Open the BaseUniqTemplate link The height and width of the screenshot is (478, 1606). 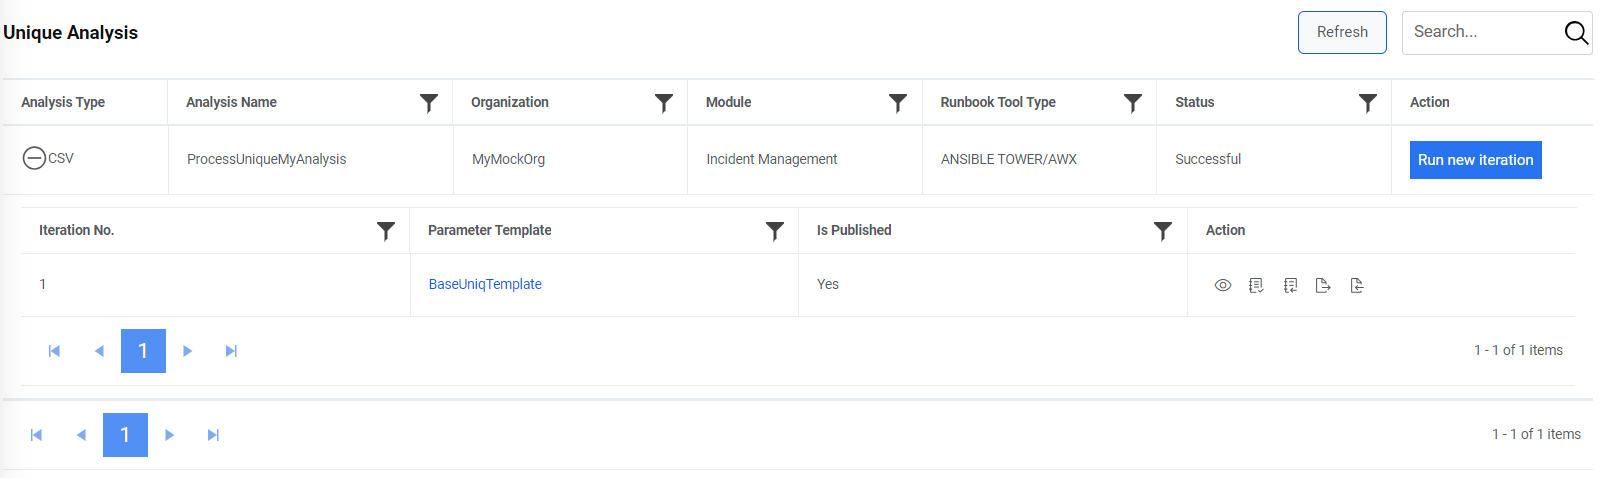pyautogui.click(x=485, y=284)
